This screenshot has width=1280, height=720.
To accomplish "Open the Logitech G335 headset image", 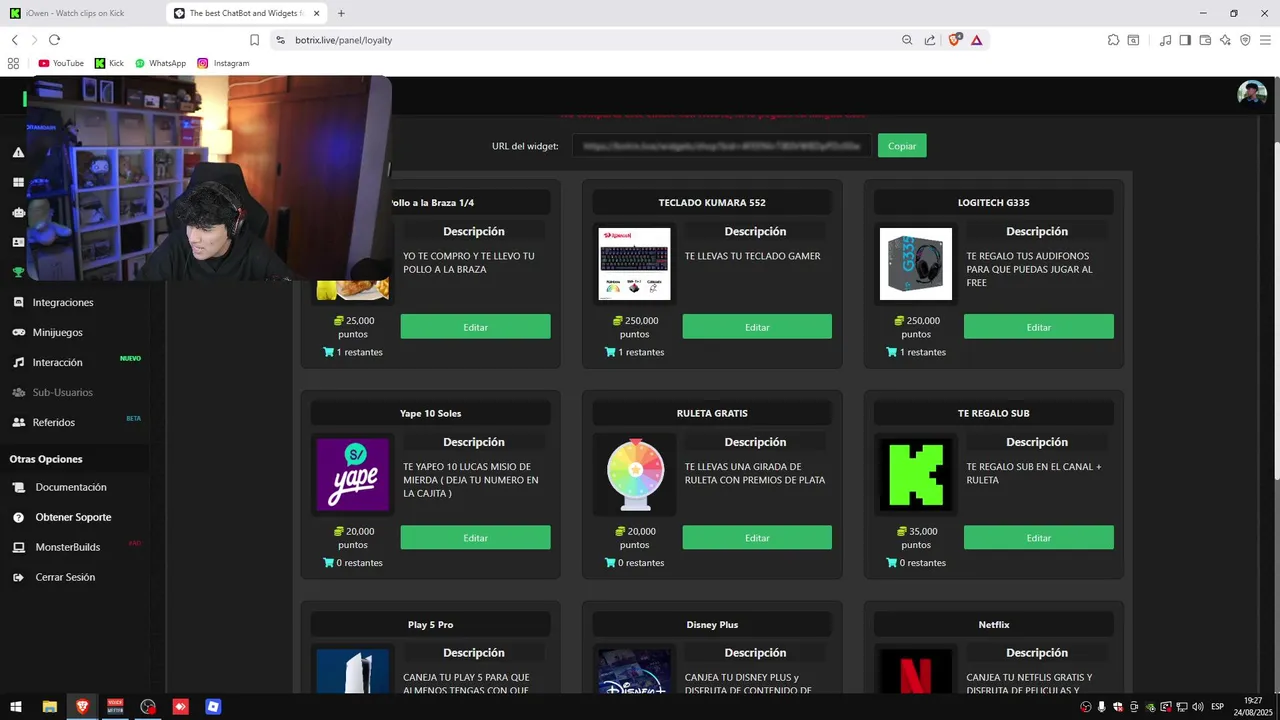I will [x=916, y=264].
